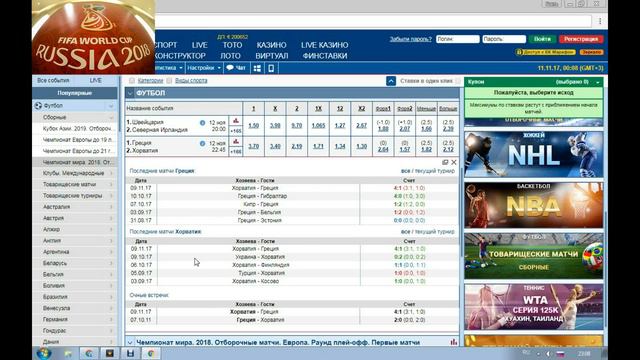Open КАЗИНО in top navigation
The image size is (640, 360).
[x=271, y=45]
